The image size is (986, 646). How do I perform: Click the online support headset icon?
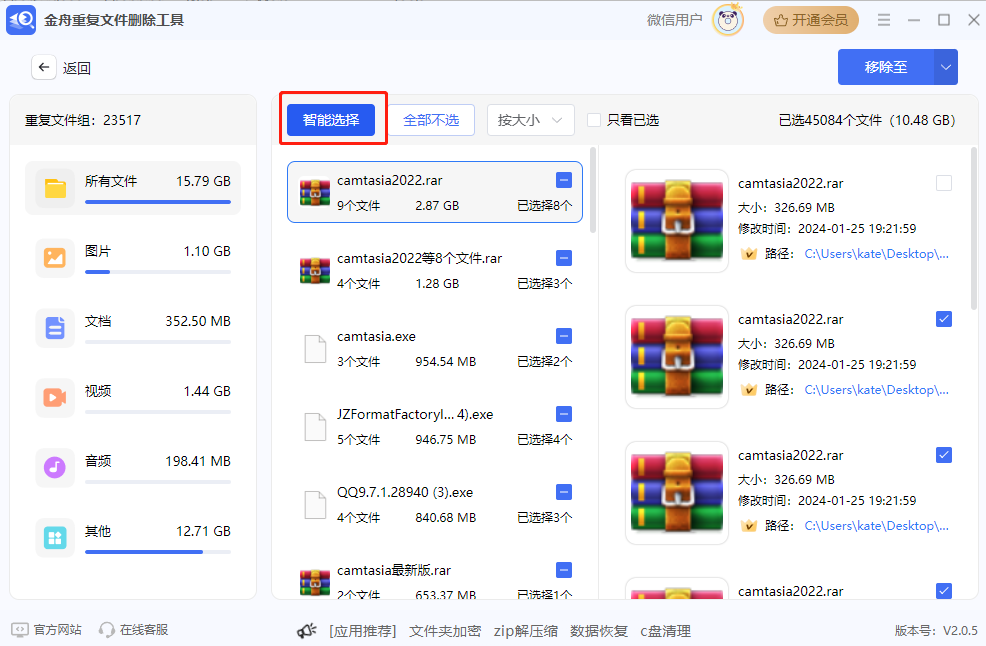pos(107,630)
